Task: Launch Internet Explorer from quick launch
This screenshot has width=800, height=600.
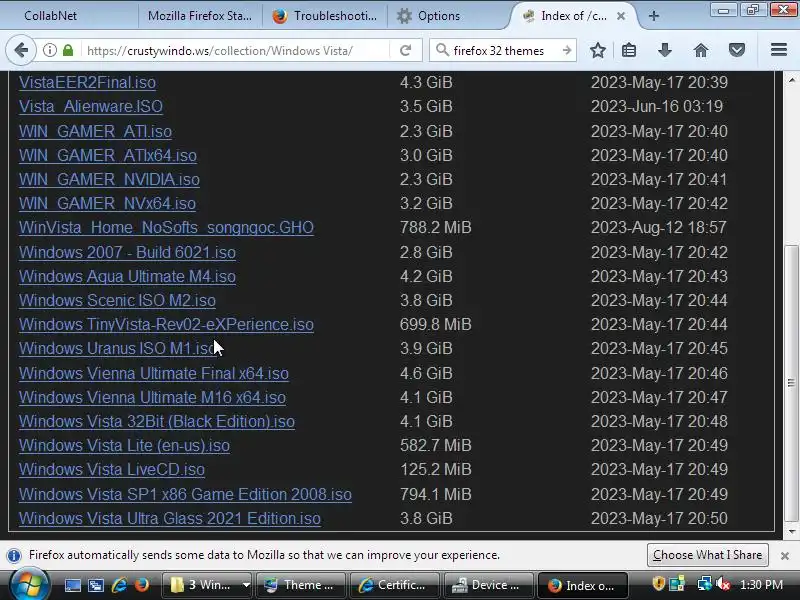Action: click(x=119, y=585)
